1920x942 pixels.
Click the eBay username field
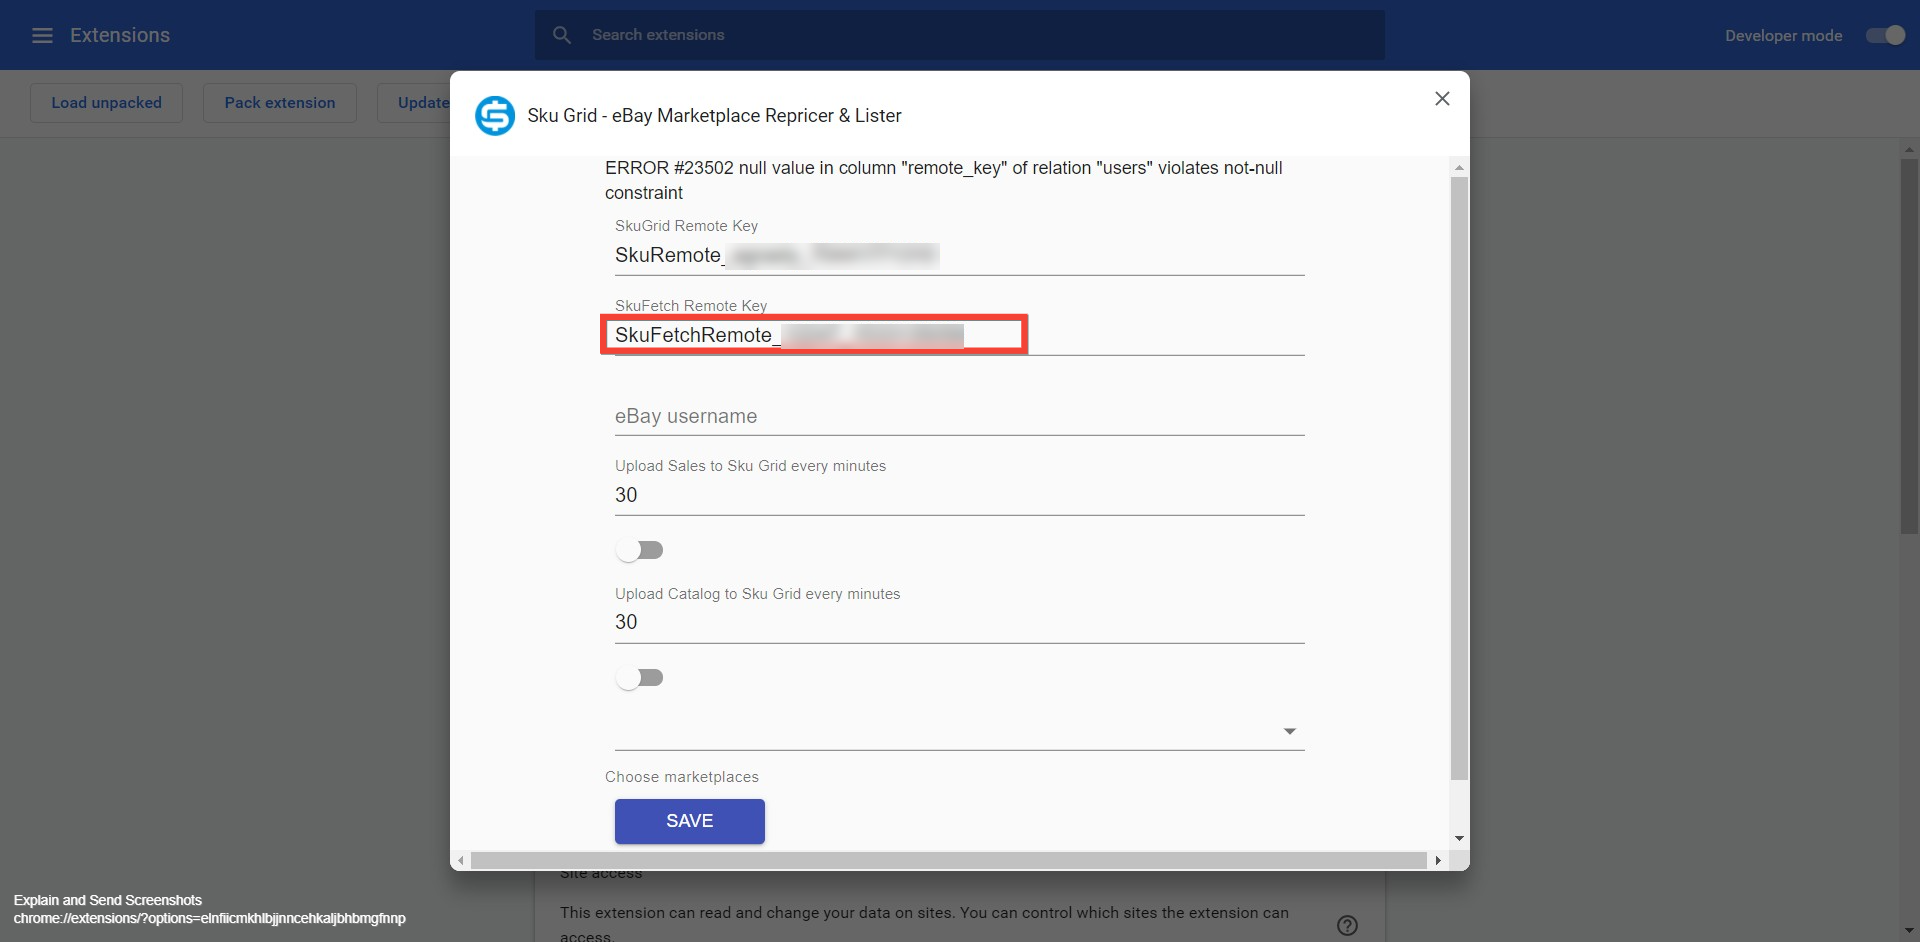point(960,416)
